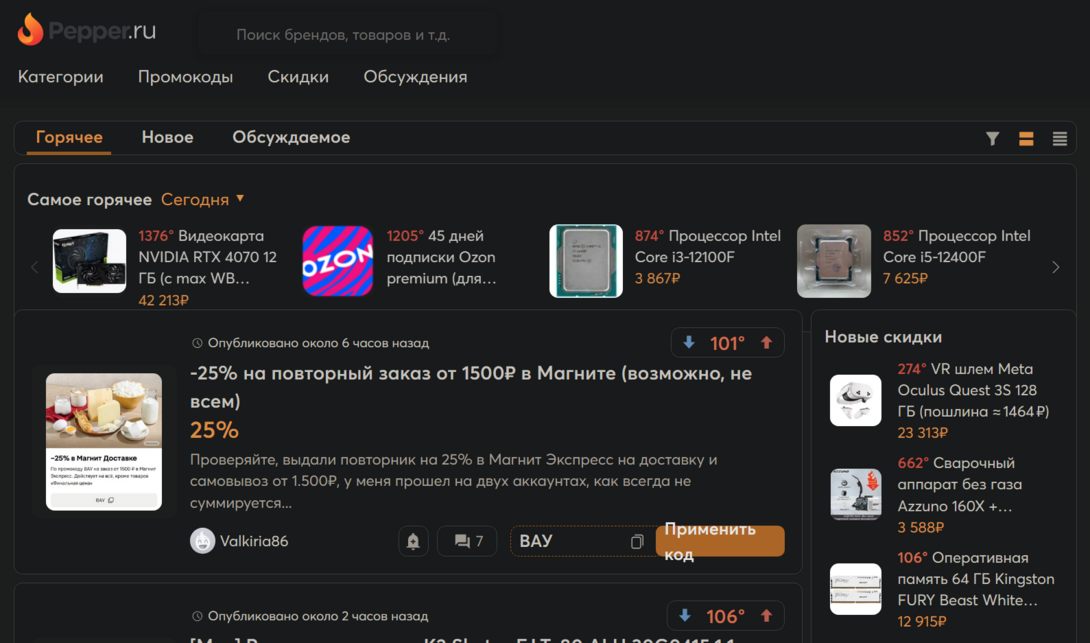1090x643 pixels.
Task: Select the Горячее tab
Action: [69, 138]
